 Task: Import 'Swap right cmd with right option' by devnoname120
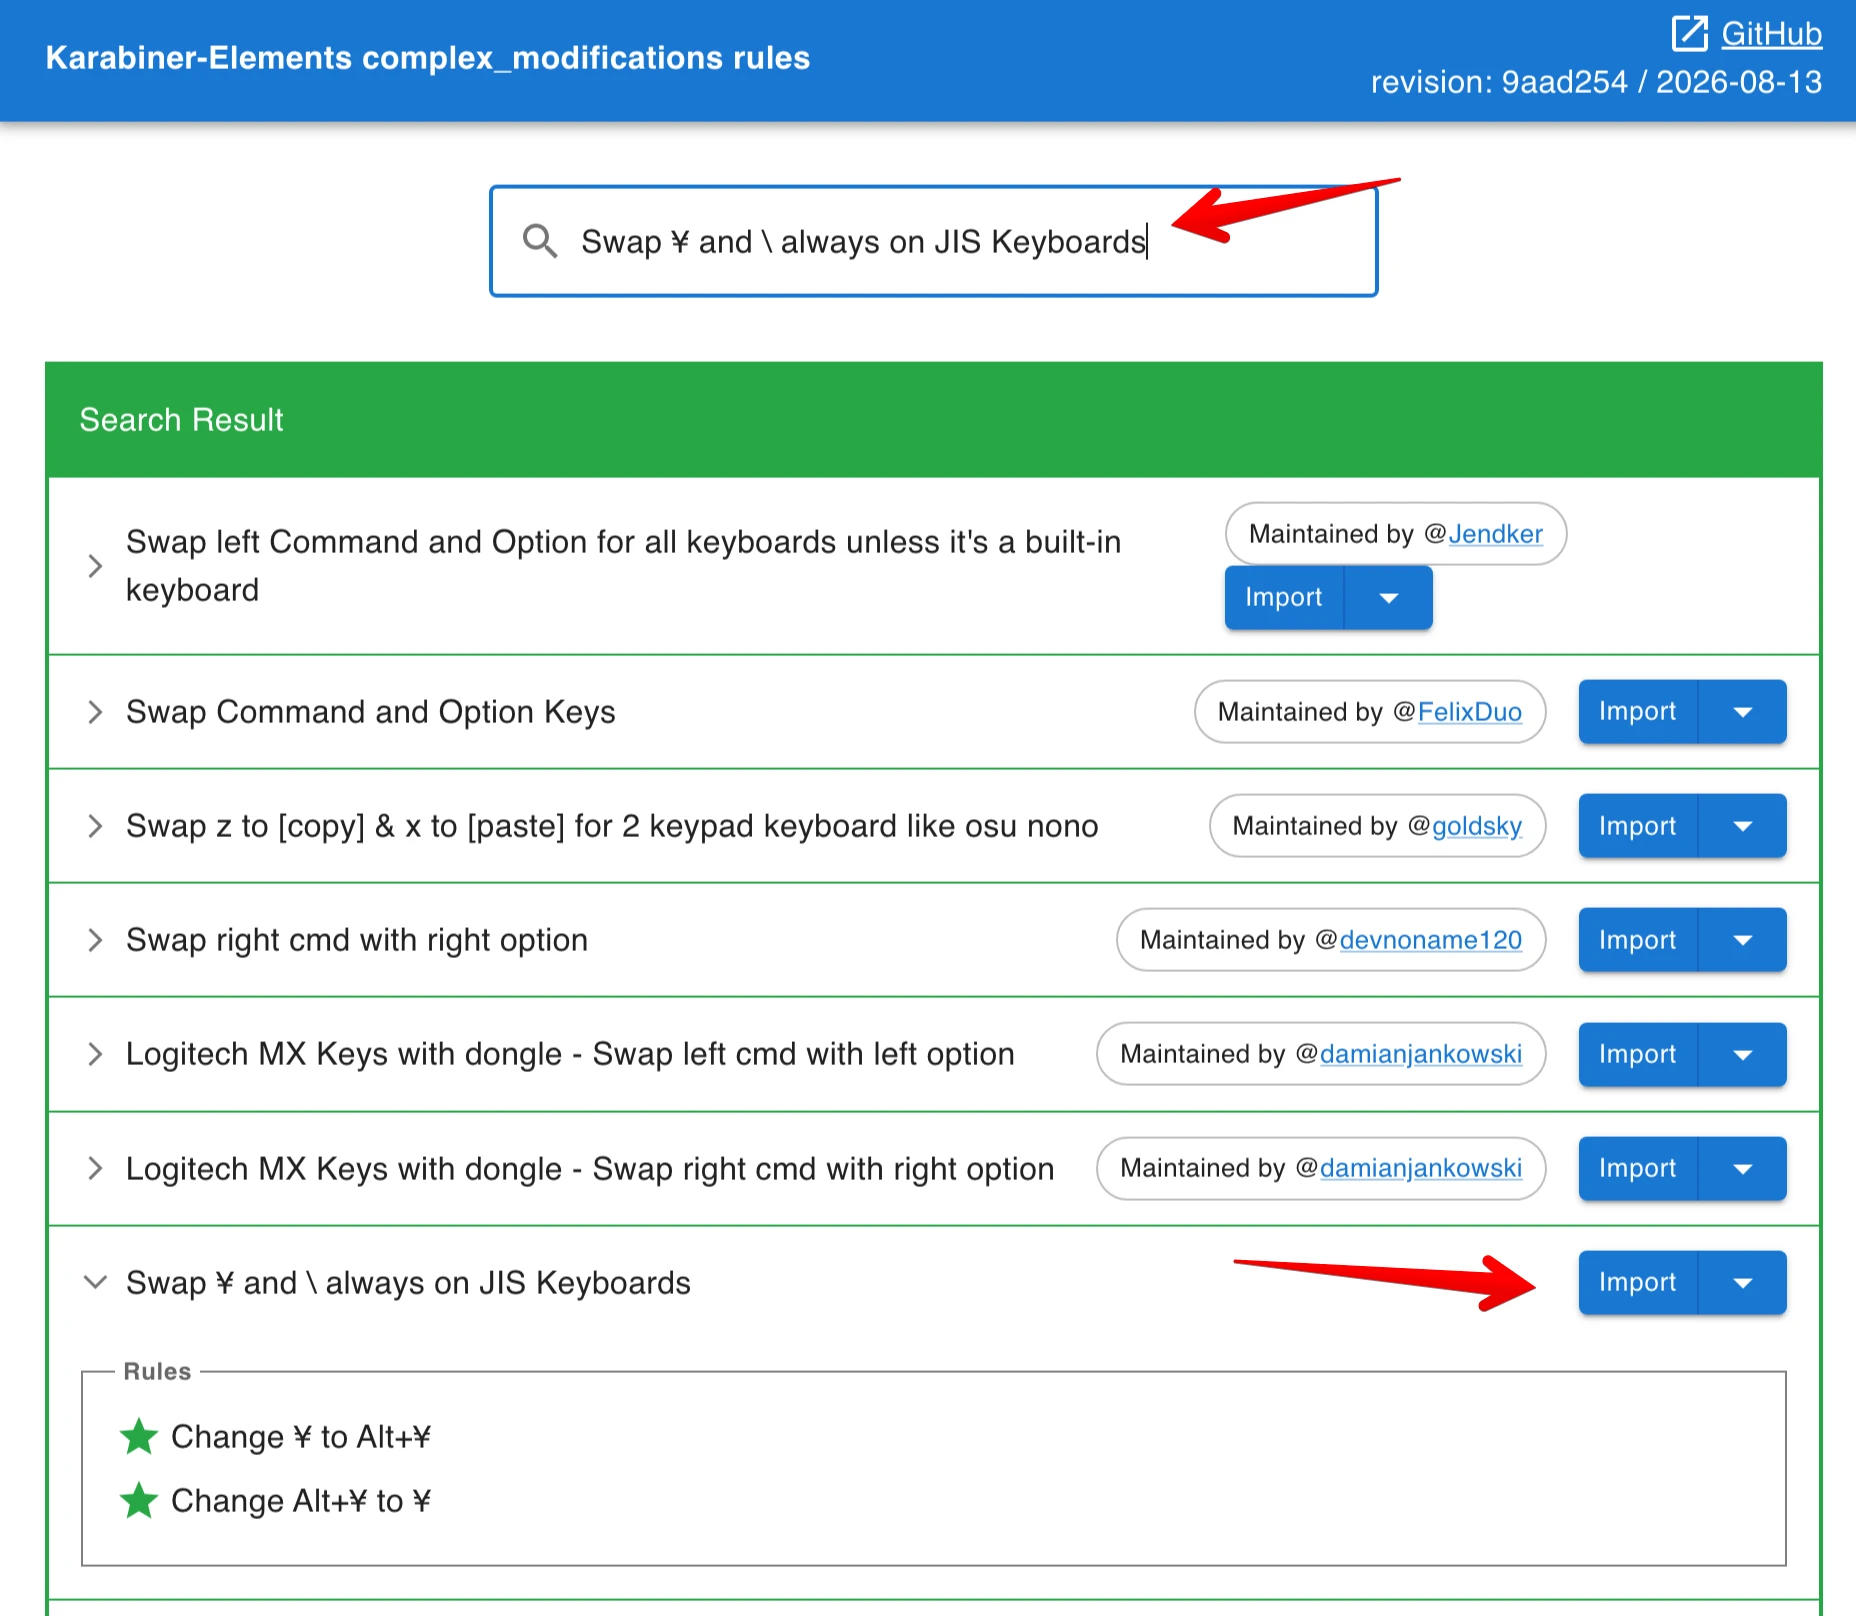(1638, 940)
